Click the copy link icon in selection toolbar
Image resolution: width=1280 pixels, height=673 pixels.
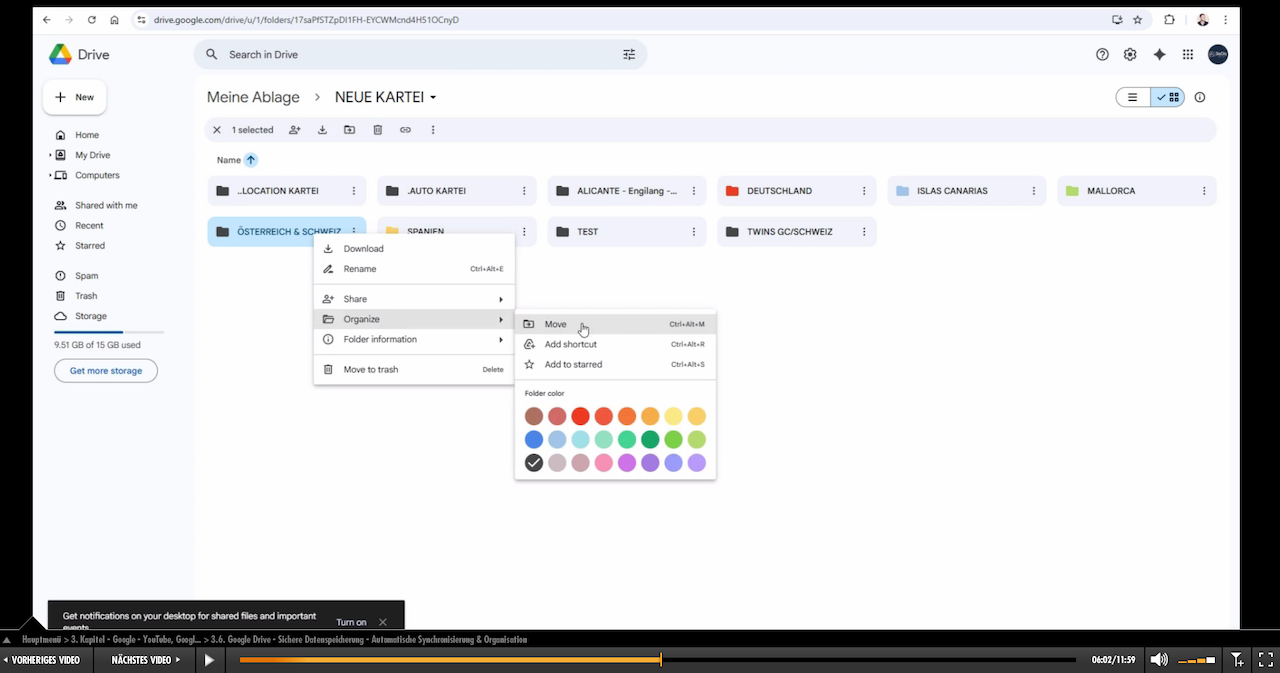[405, 130]
